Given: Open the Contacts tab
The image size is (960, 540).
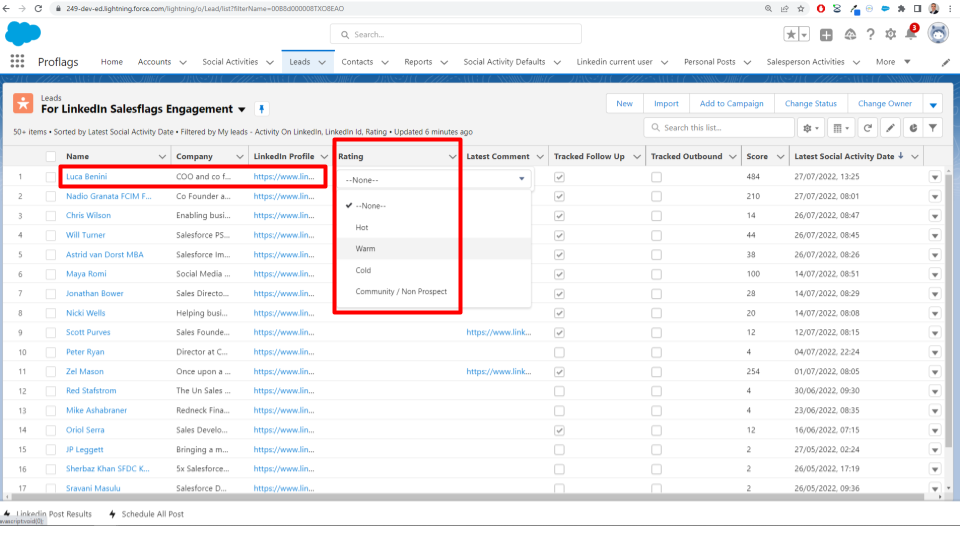Looking at the screenshot, I should coord(357,62).
